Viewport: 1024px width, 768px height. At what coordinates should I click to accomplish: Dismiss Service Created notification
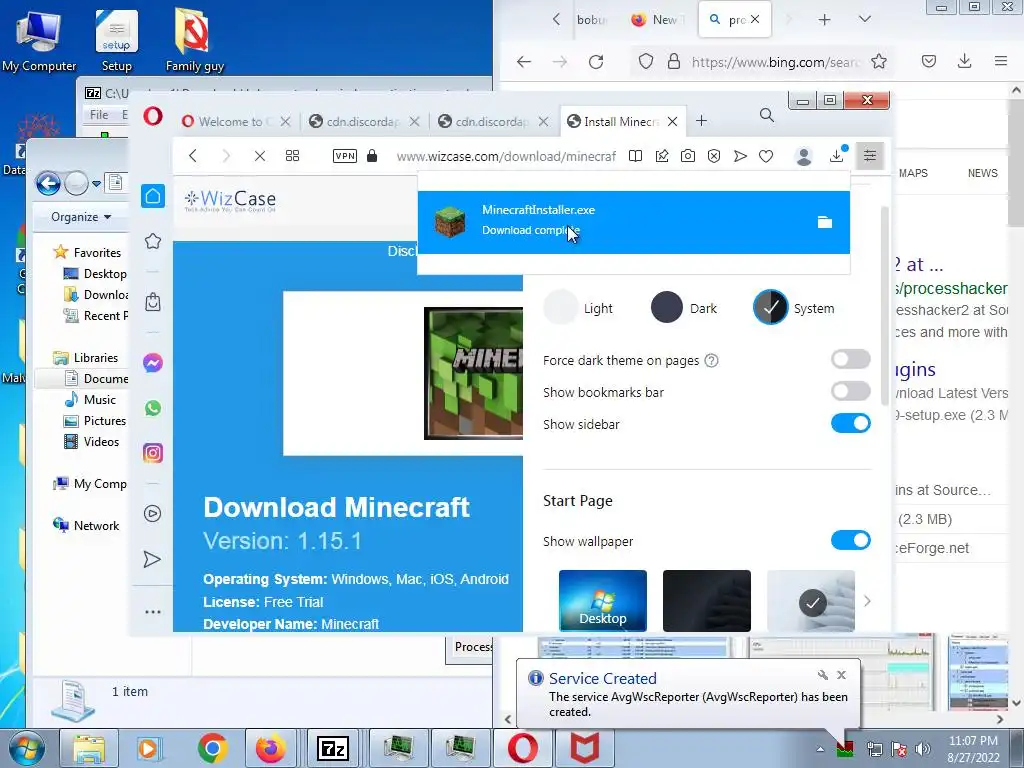[x=841, y=675]
